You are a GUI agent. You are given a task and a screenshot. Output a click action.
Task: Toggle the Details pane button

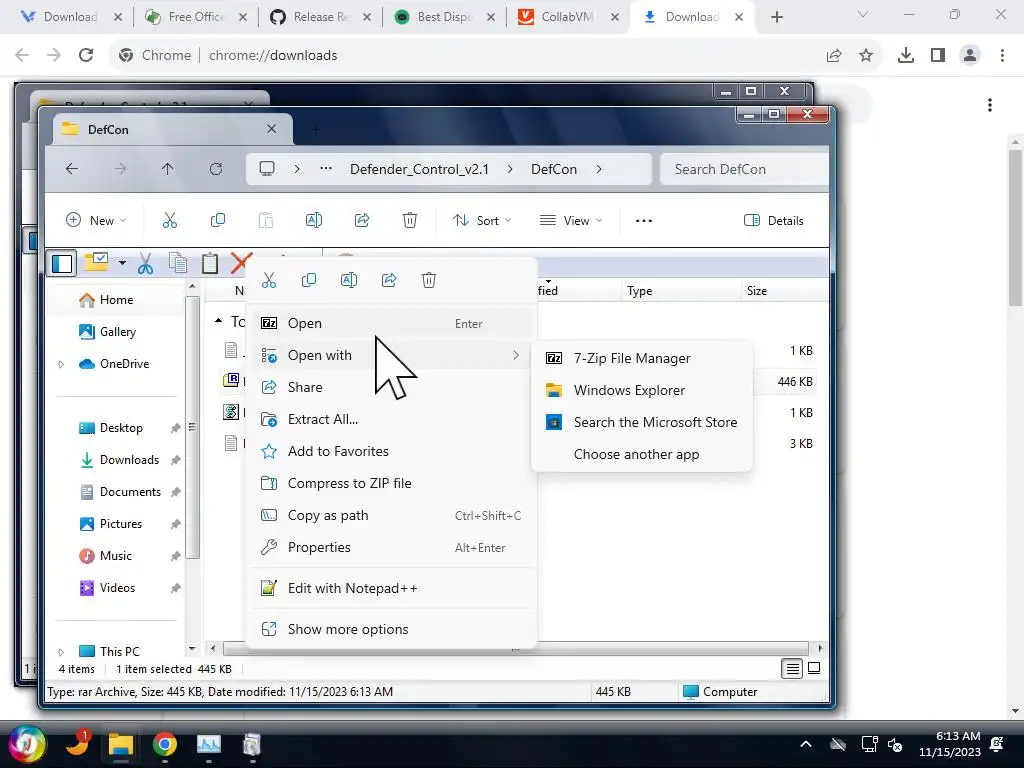(774, 221)
